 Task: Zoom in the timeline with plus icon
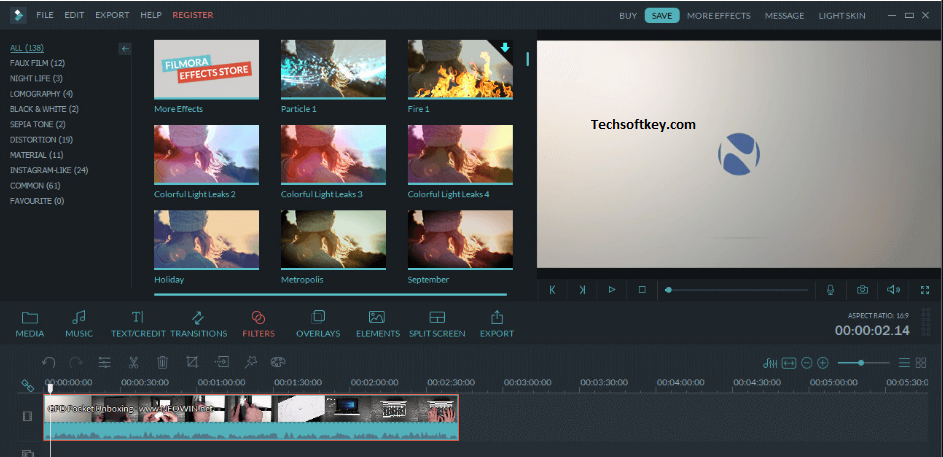[823, 363]
